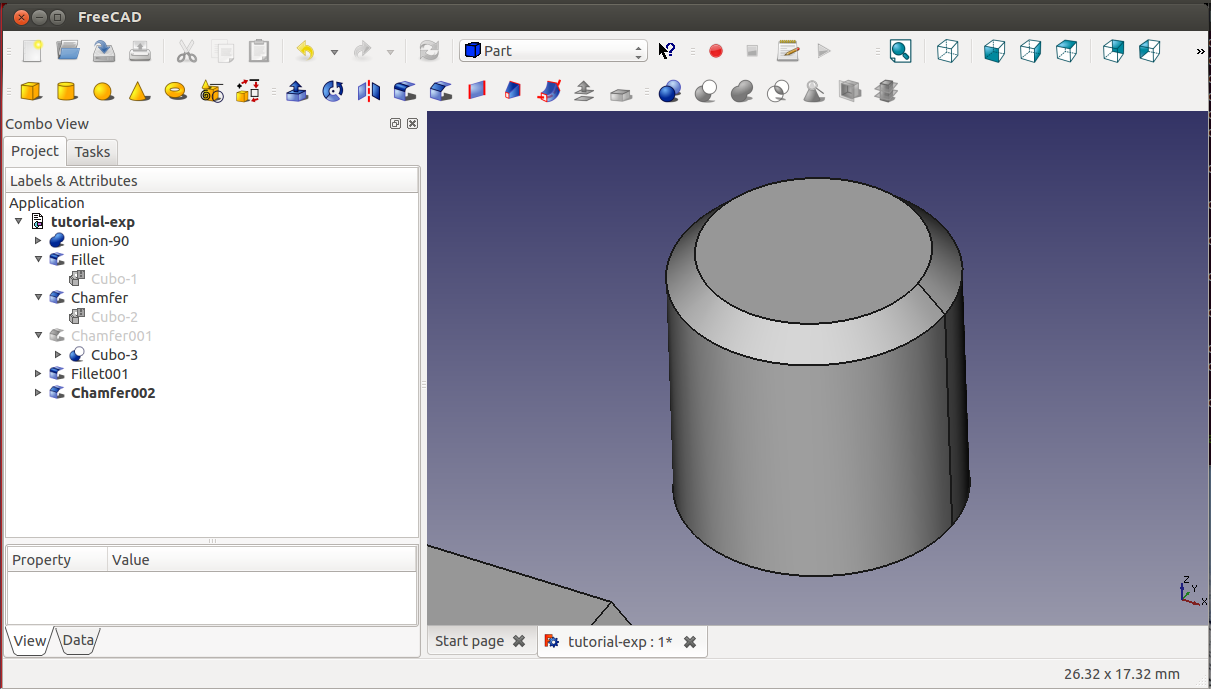Click Fit all view magnifier icon
This screenshot has width=1211, height=689.
(x=900, y=51)
